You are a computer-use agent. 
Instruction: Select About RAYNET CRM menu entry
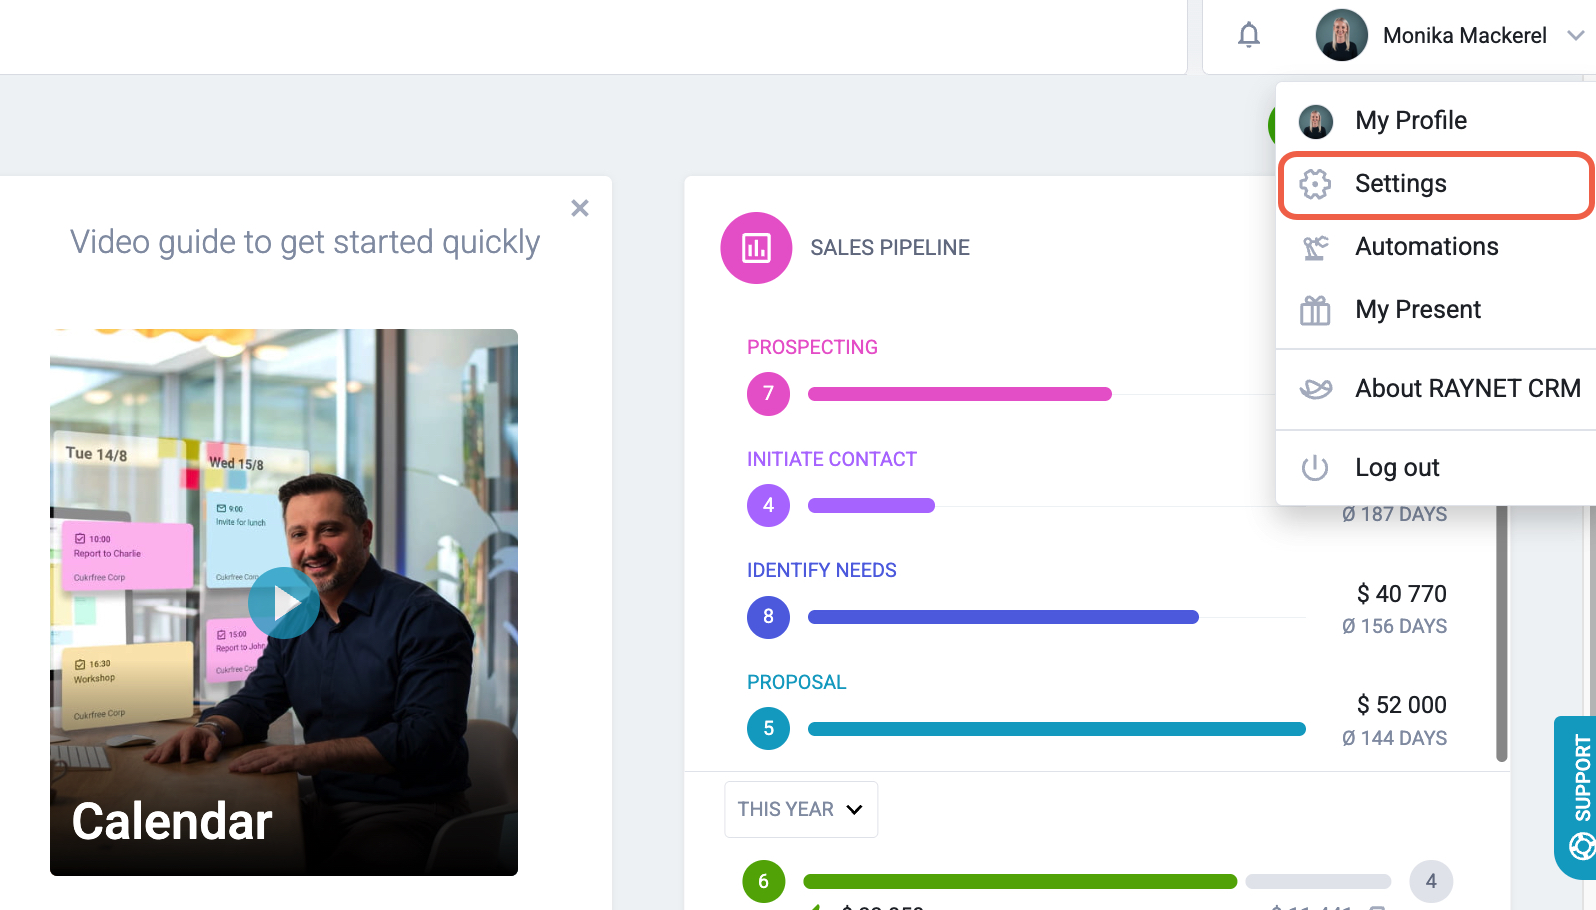1467,389
